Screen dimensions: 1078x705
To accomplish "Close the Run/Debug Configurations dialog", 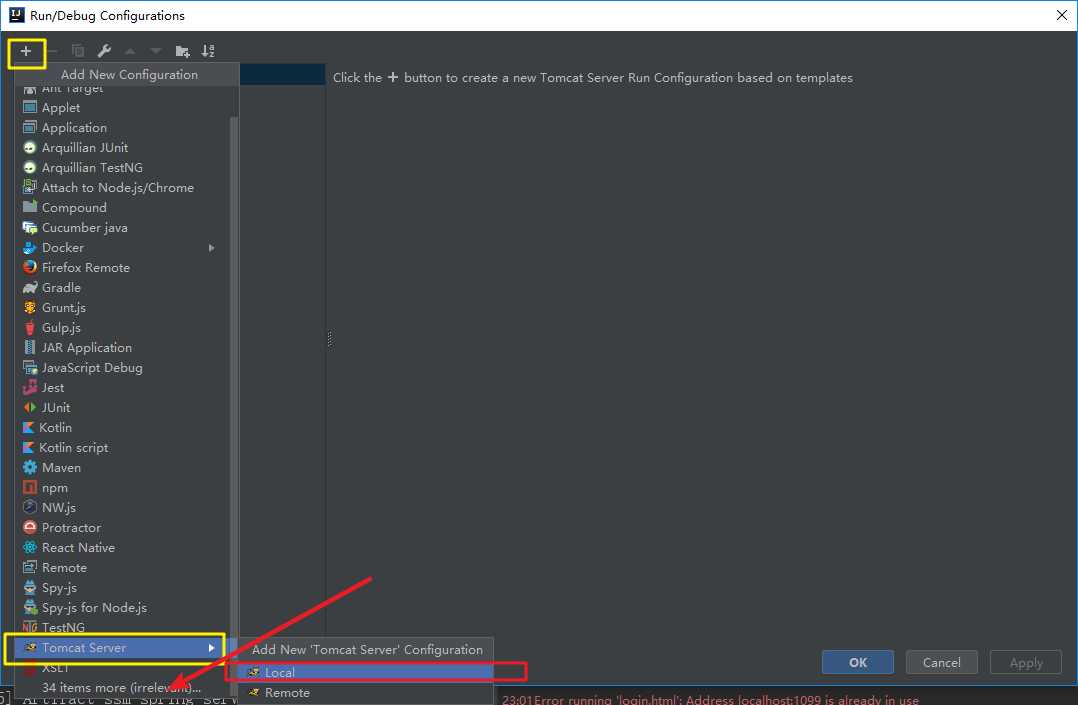I will [1062, 15].
